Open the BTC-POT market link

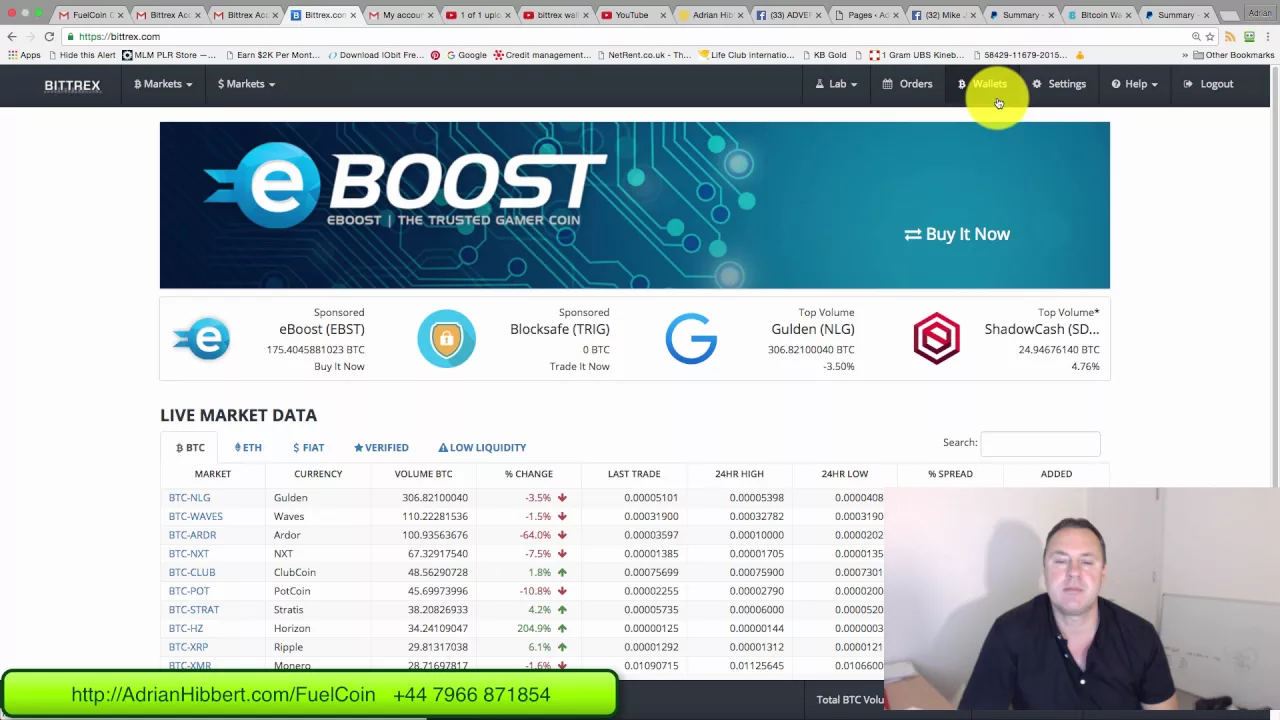[x=189, y=591]
